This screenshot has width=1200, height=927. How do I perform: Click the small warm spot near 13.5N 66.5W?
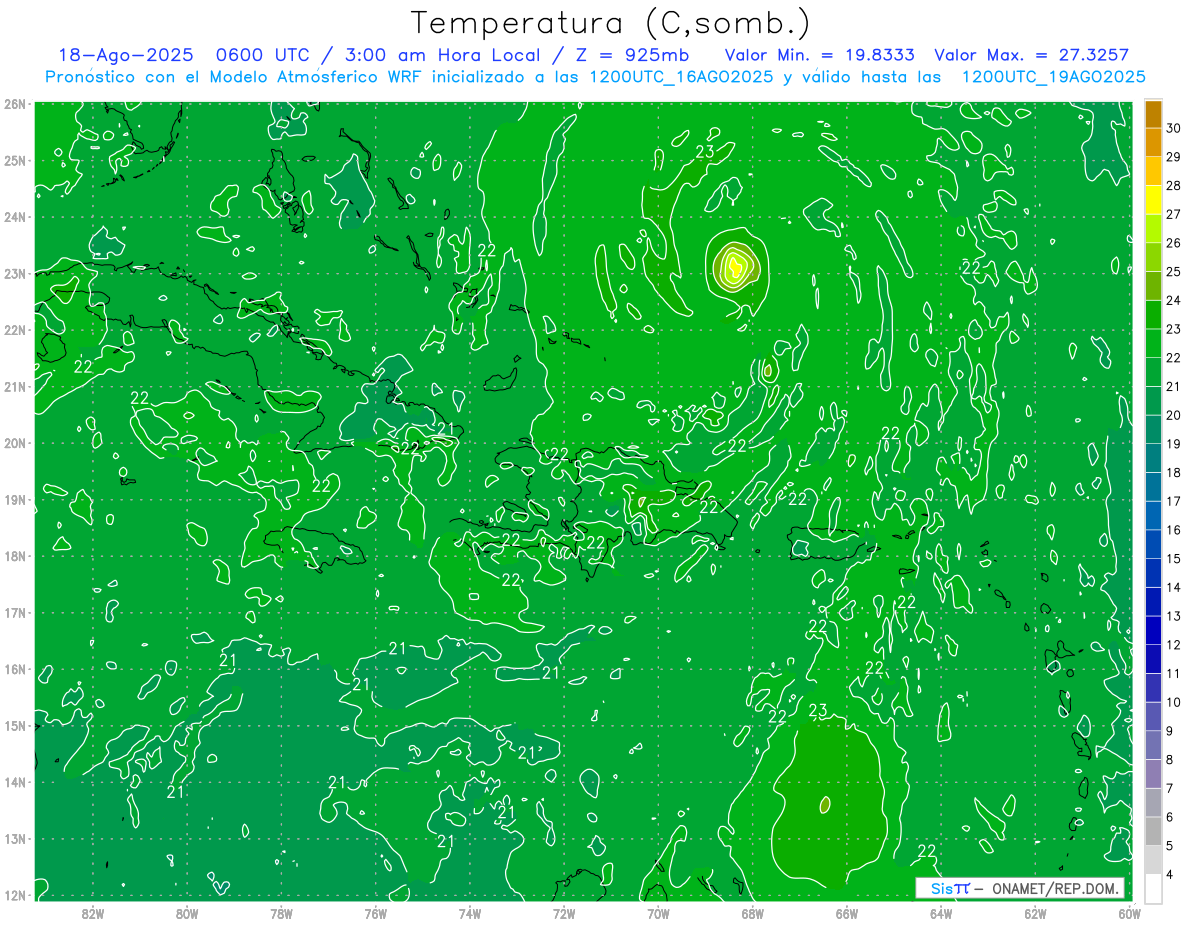pos(825,803)
